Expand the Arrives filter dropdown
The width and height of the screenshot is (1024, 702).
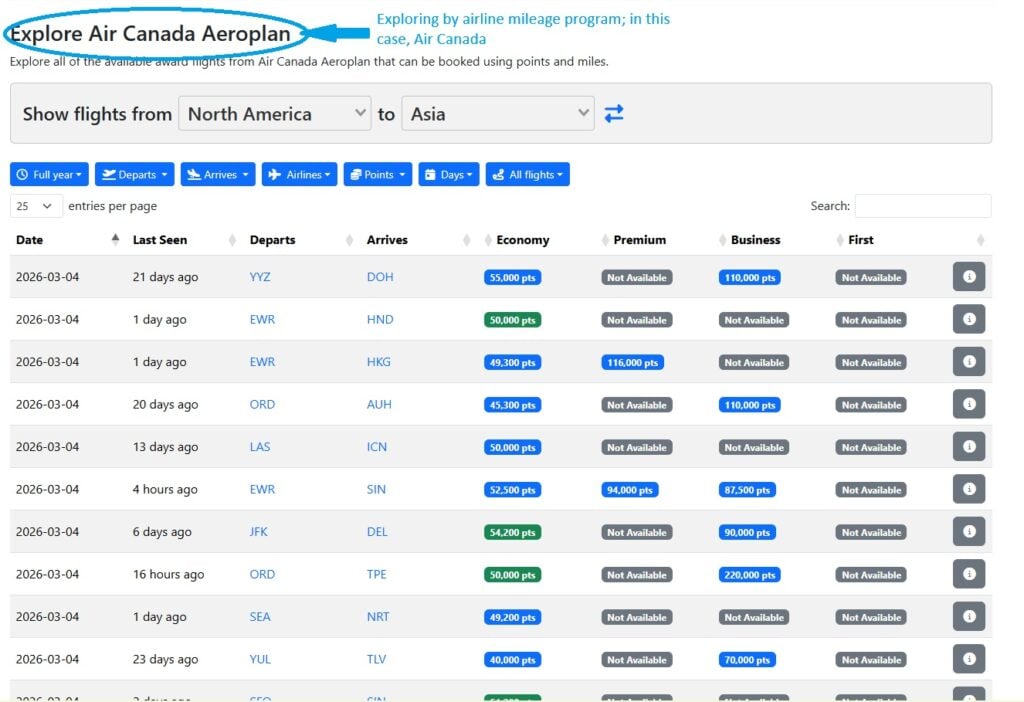pos(217,174)
